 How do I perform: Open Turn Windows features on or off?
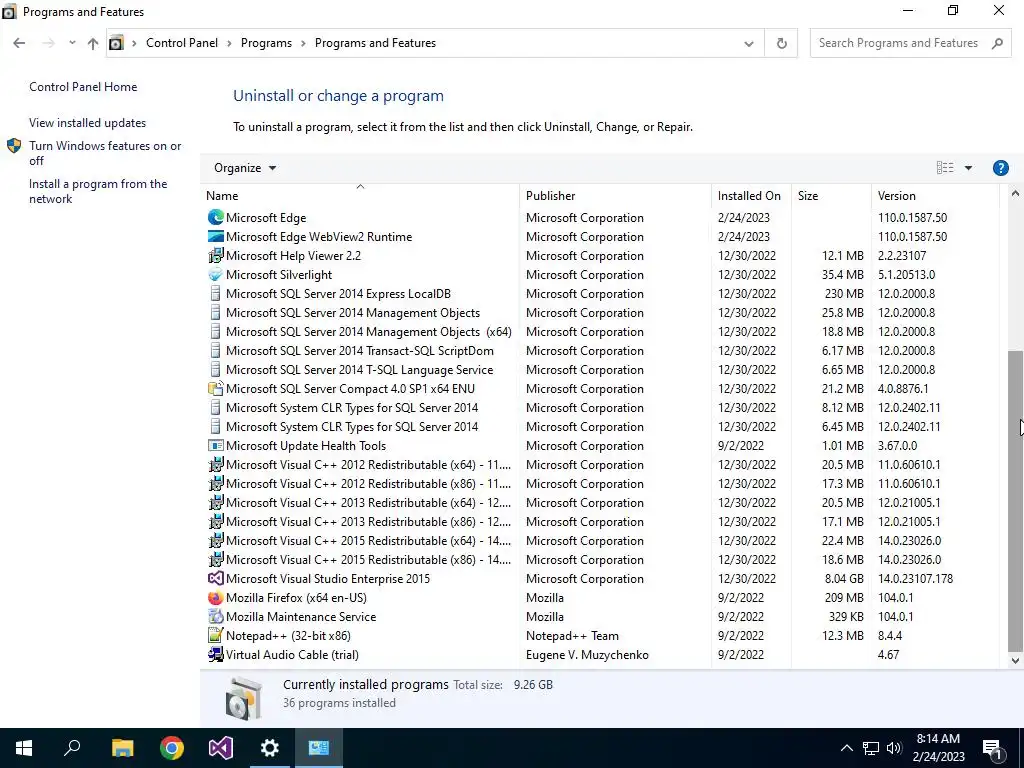pos(104,153)
